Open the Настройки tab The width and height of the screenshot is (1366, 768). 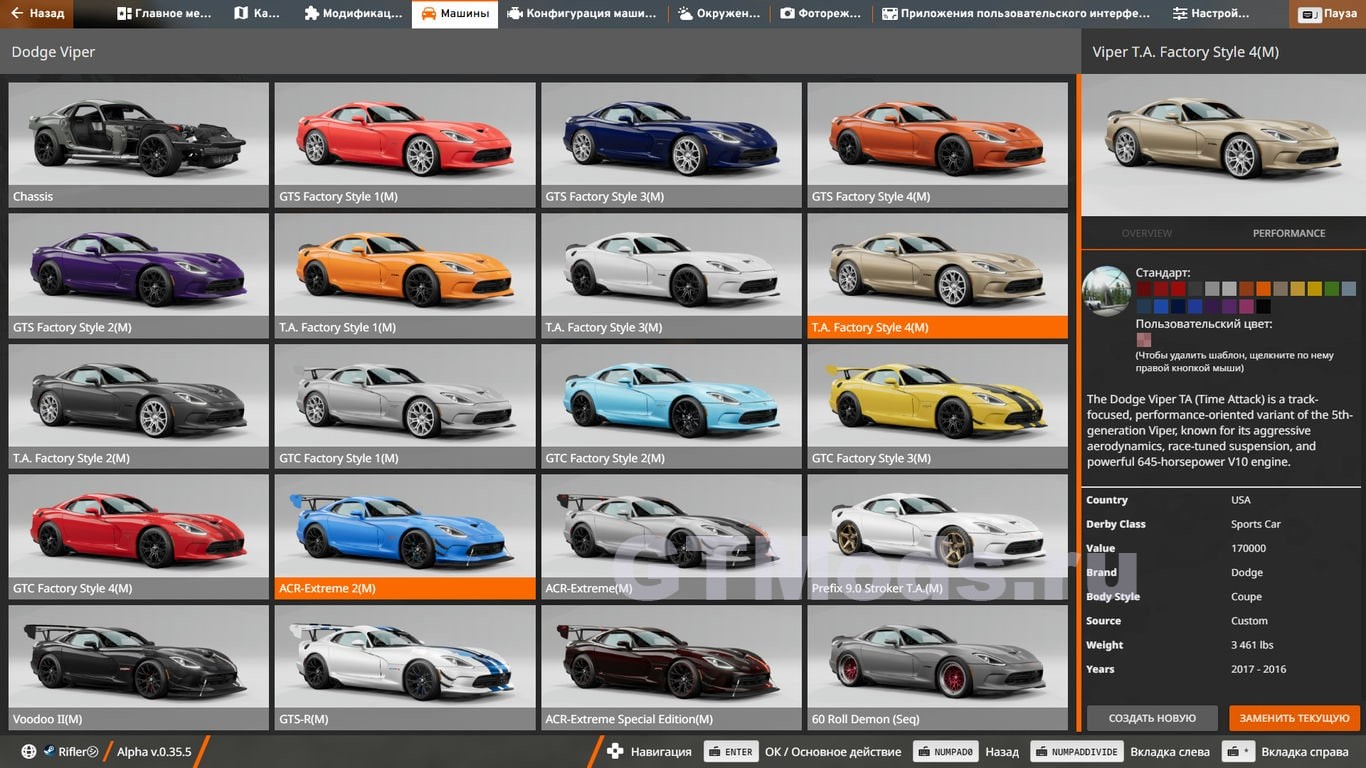pyautogui.click(x=1211, y=14)
